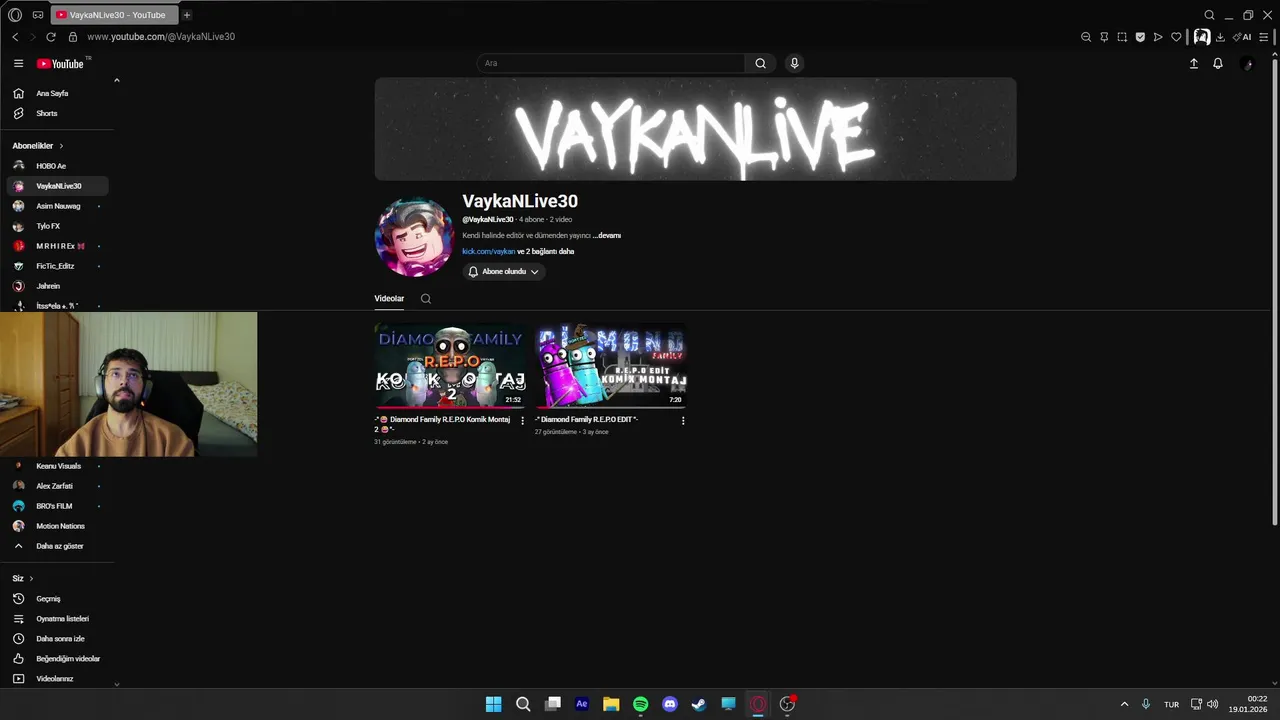Screen dimensions: 1280x720
Task: Expand the Siz section arrow
Action: [31, 578]
